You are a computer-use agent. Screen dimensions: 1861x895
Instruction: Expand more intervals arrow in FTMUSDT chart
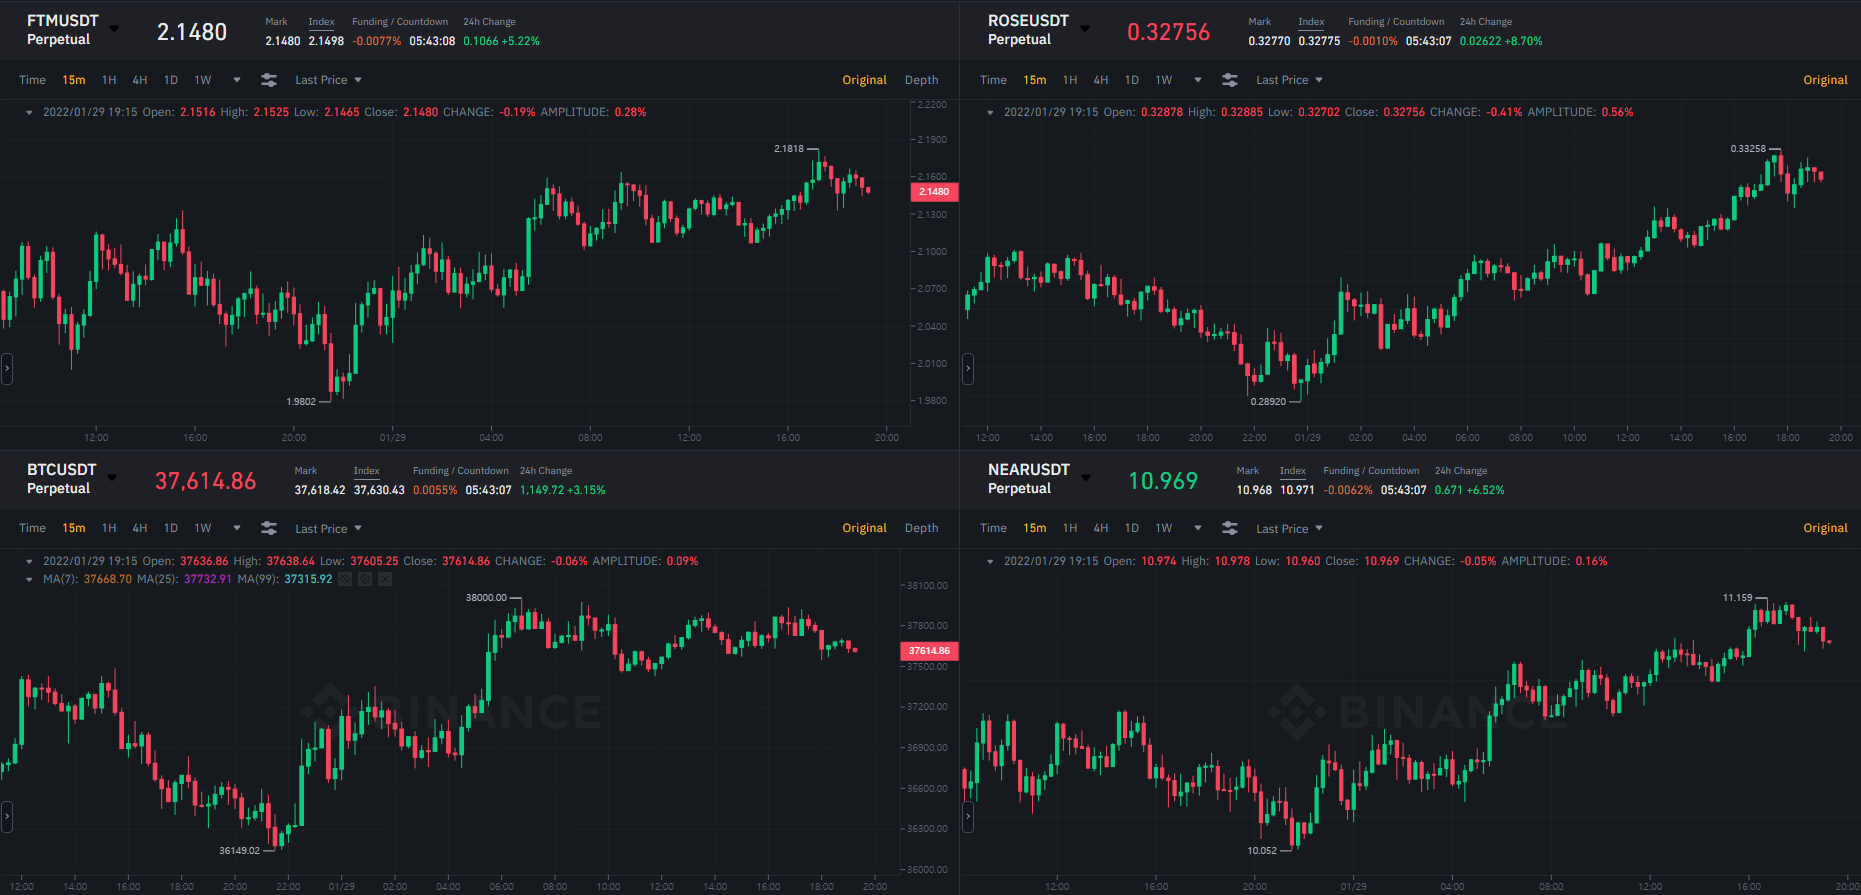pyautogui.click(x=237, y=80)
